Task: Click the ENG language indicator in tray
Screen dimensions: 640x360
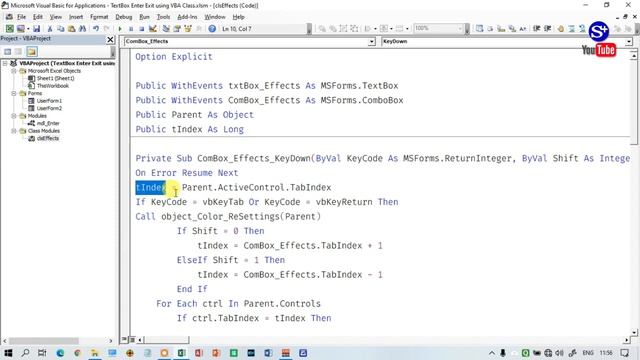Action: (588, 353)
